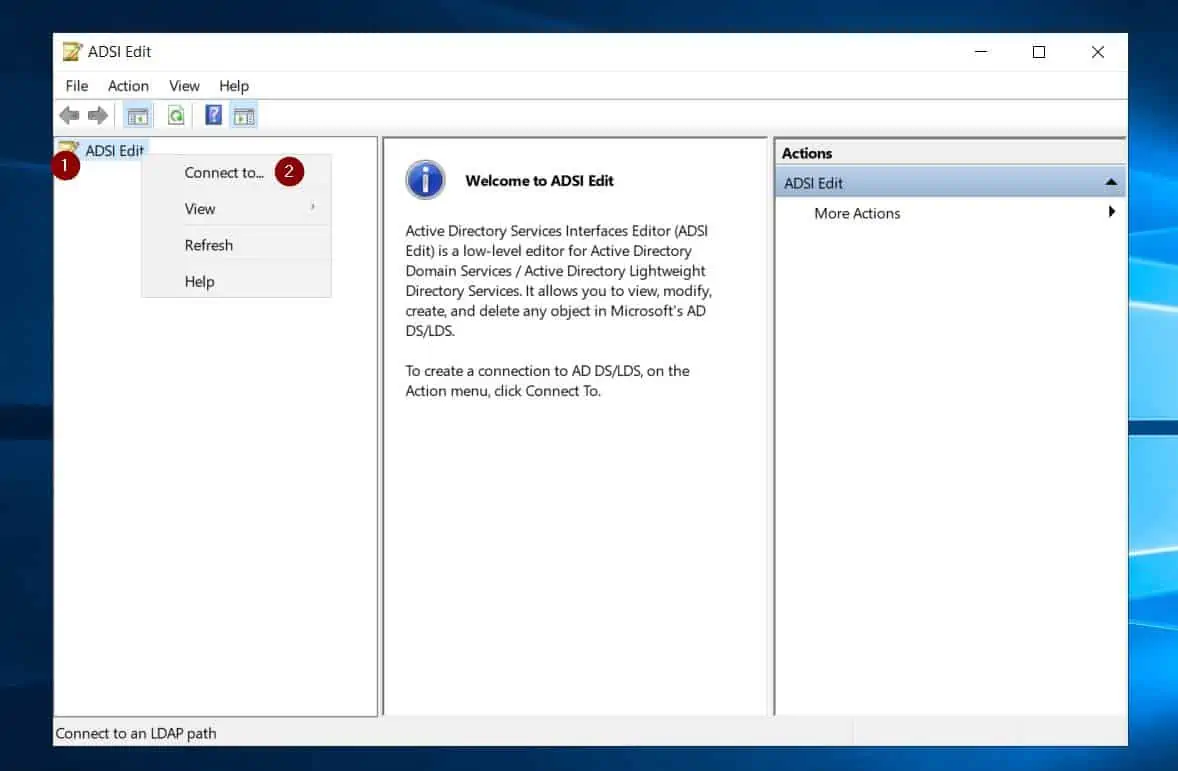Select Refresh from context menu
Image resolution: width=1178 pixels, height=771 pixels.
(x=236, y=245)
